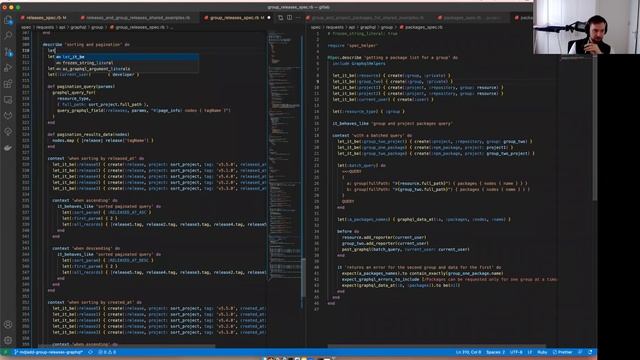640x360 pixels.
Task: Open the Extensions view
Action: pos(8,84)
